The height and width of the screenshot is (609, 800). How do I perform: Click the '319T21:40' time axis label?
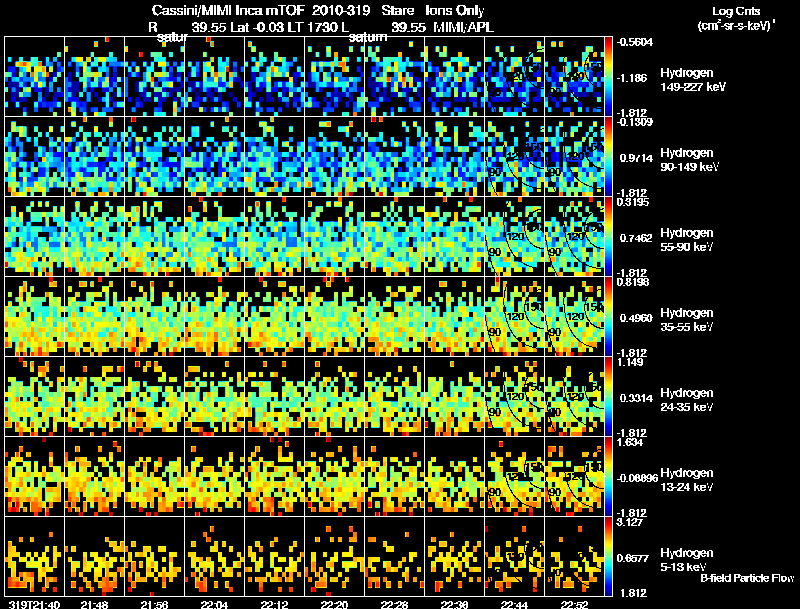[x=34, y=604]
